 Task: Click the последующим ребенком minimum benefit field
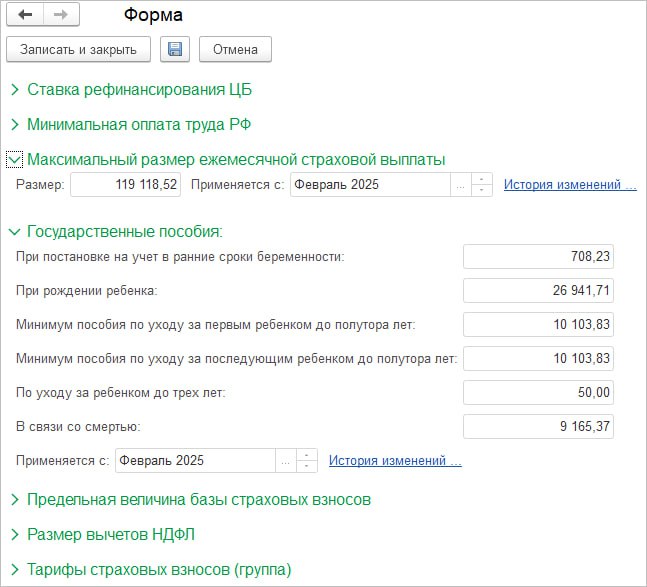click(538, 358)
